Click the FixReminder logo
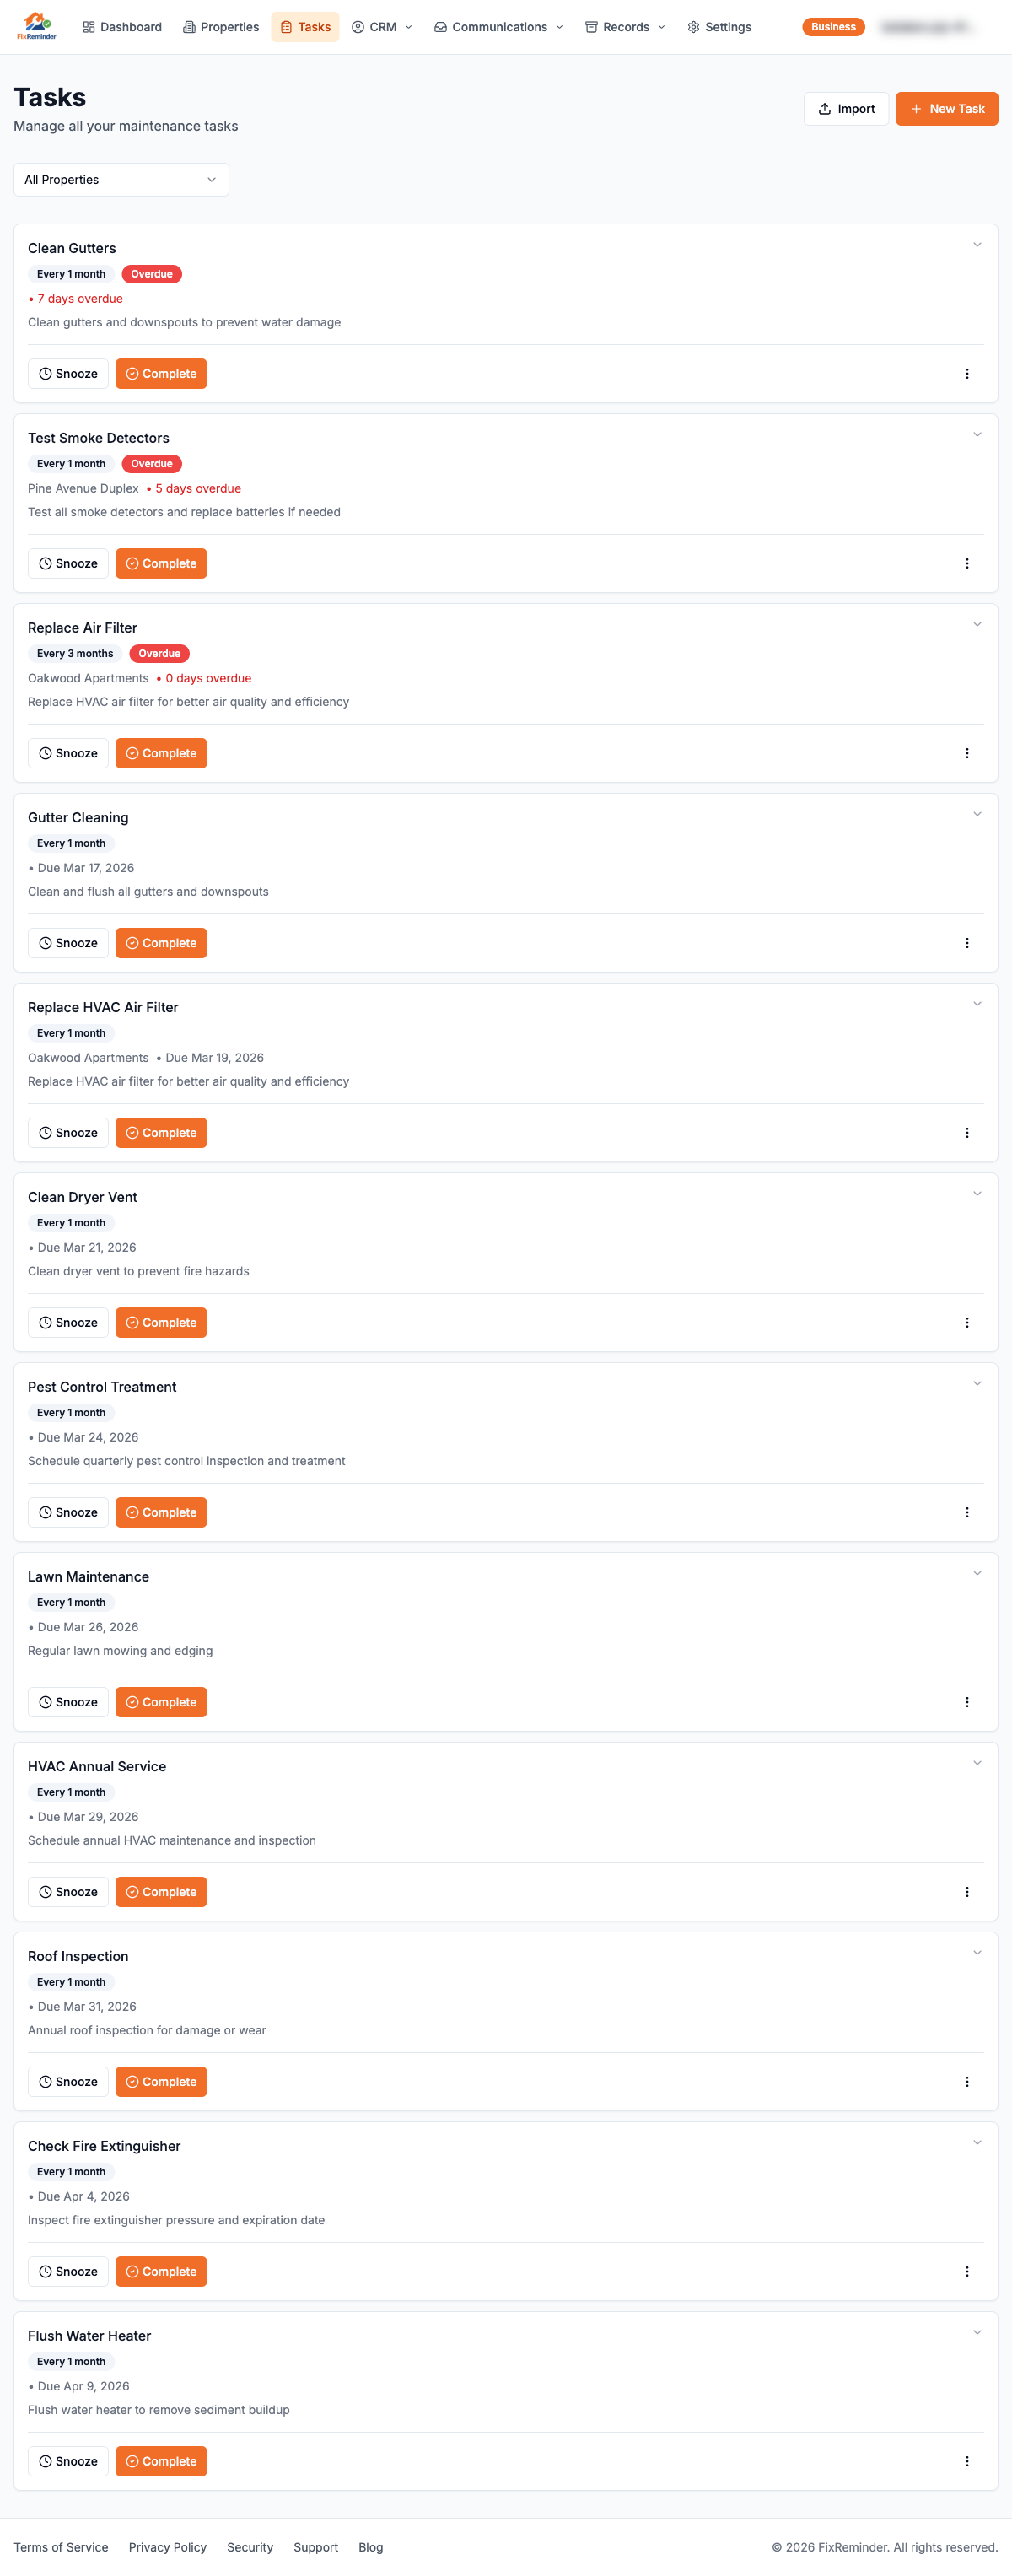Image resolution: width=1012 pixels, height=2576 pixels. [x=35, y=26]
